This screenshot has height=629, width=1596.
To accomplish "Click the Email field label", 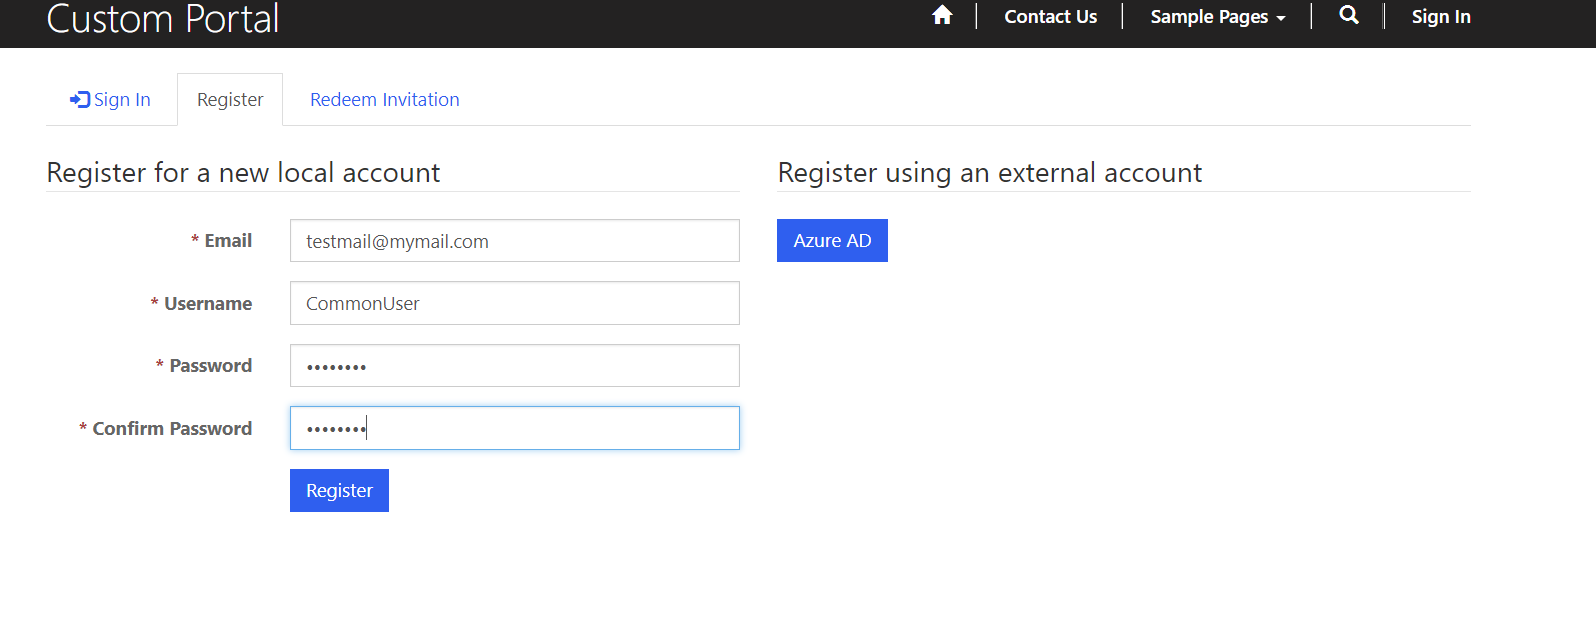I will pos(228,241).
